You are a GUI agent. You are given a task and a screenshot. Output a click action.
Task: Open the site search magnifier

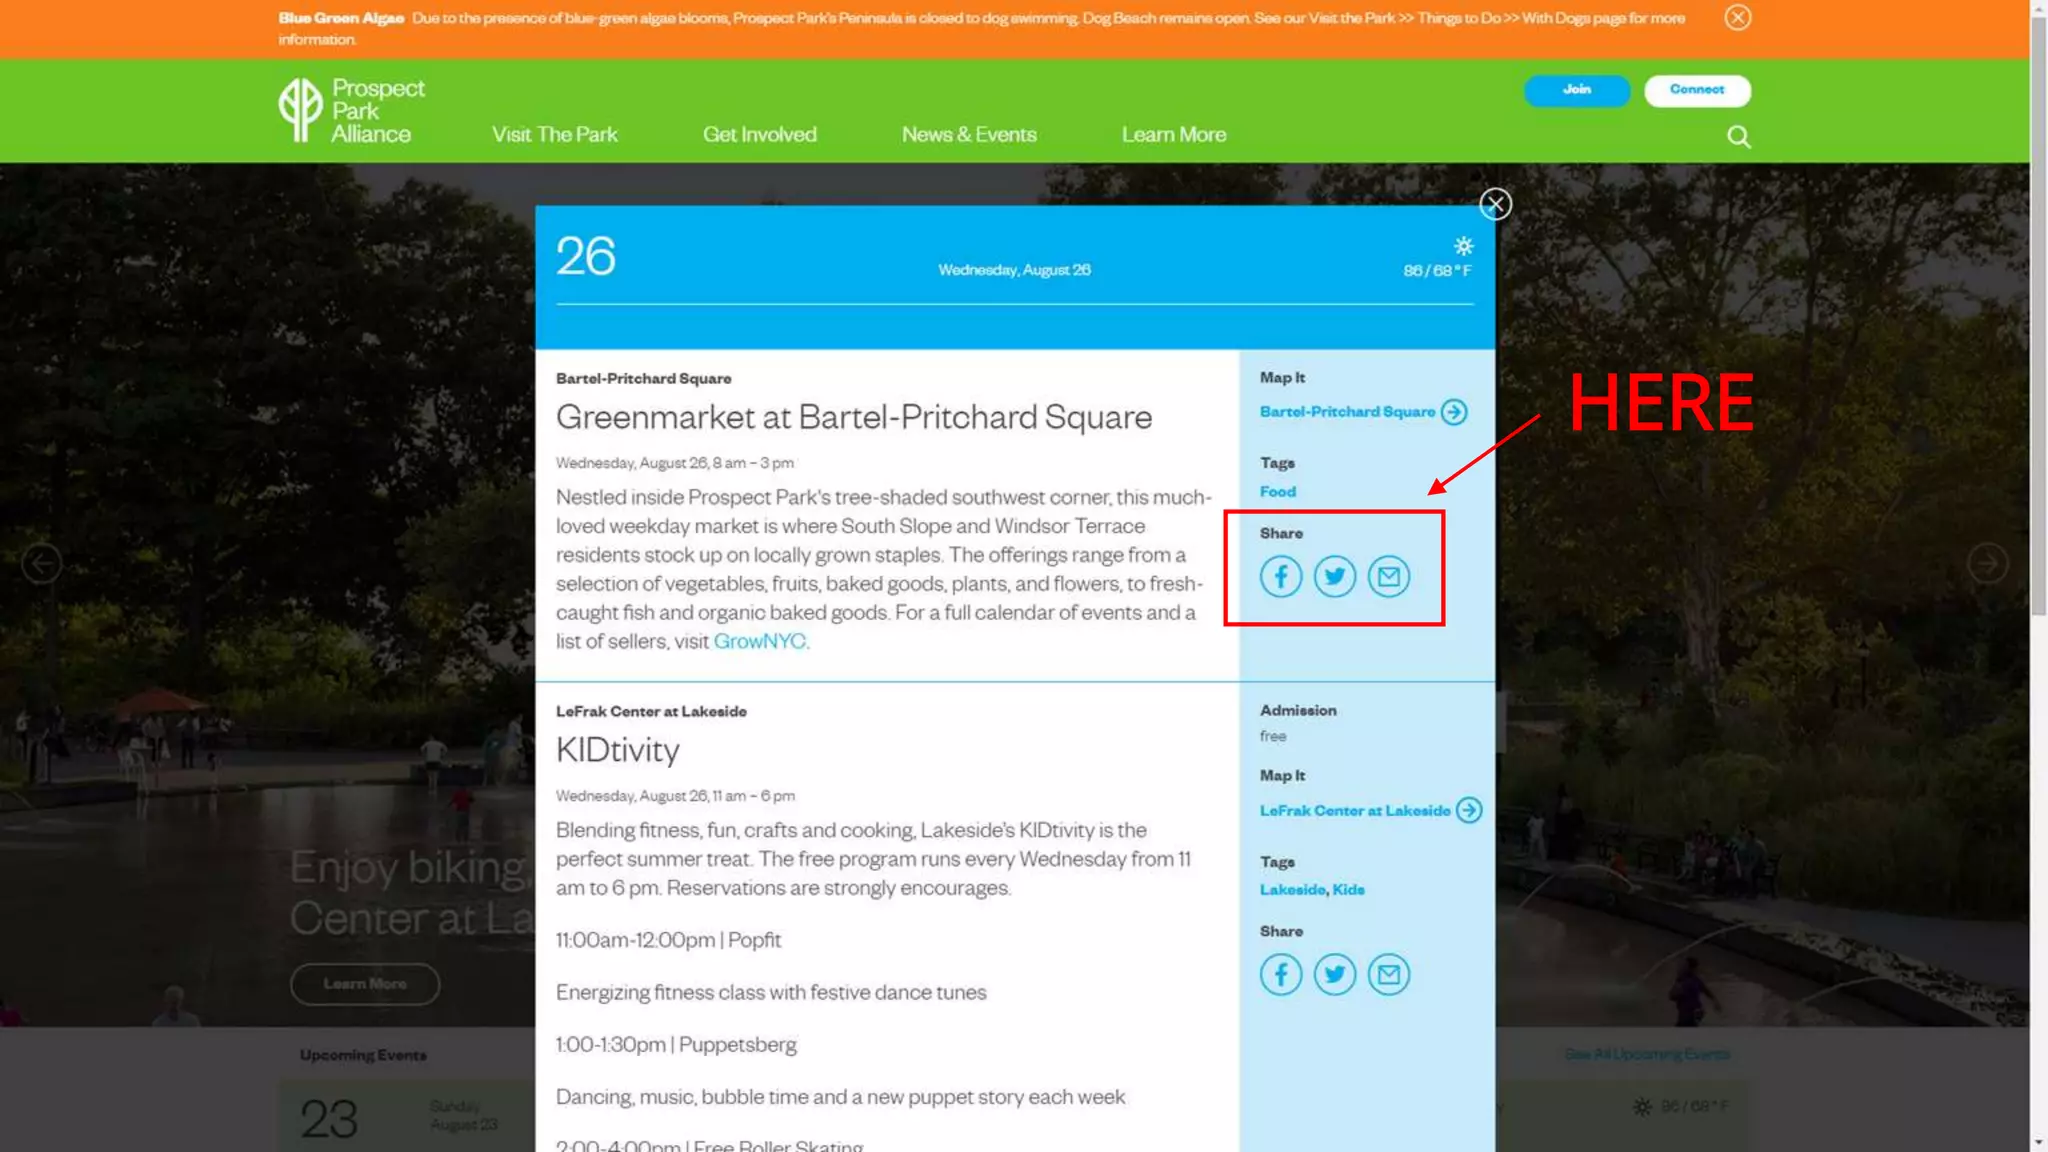tap(1738, 137)
